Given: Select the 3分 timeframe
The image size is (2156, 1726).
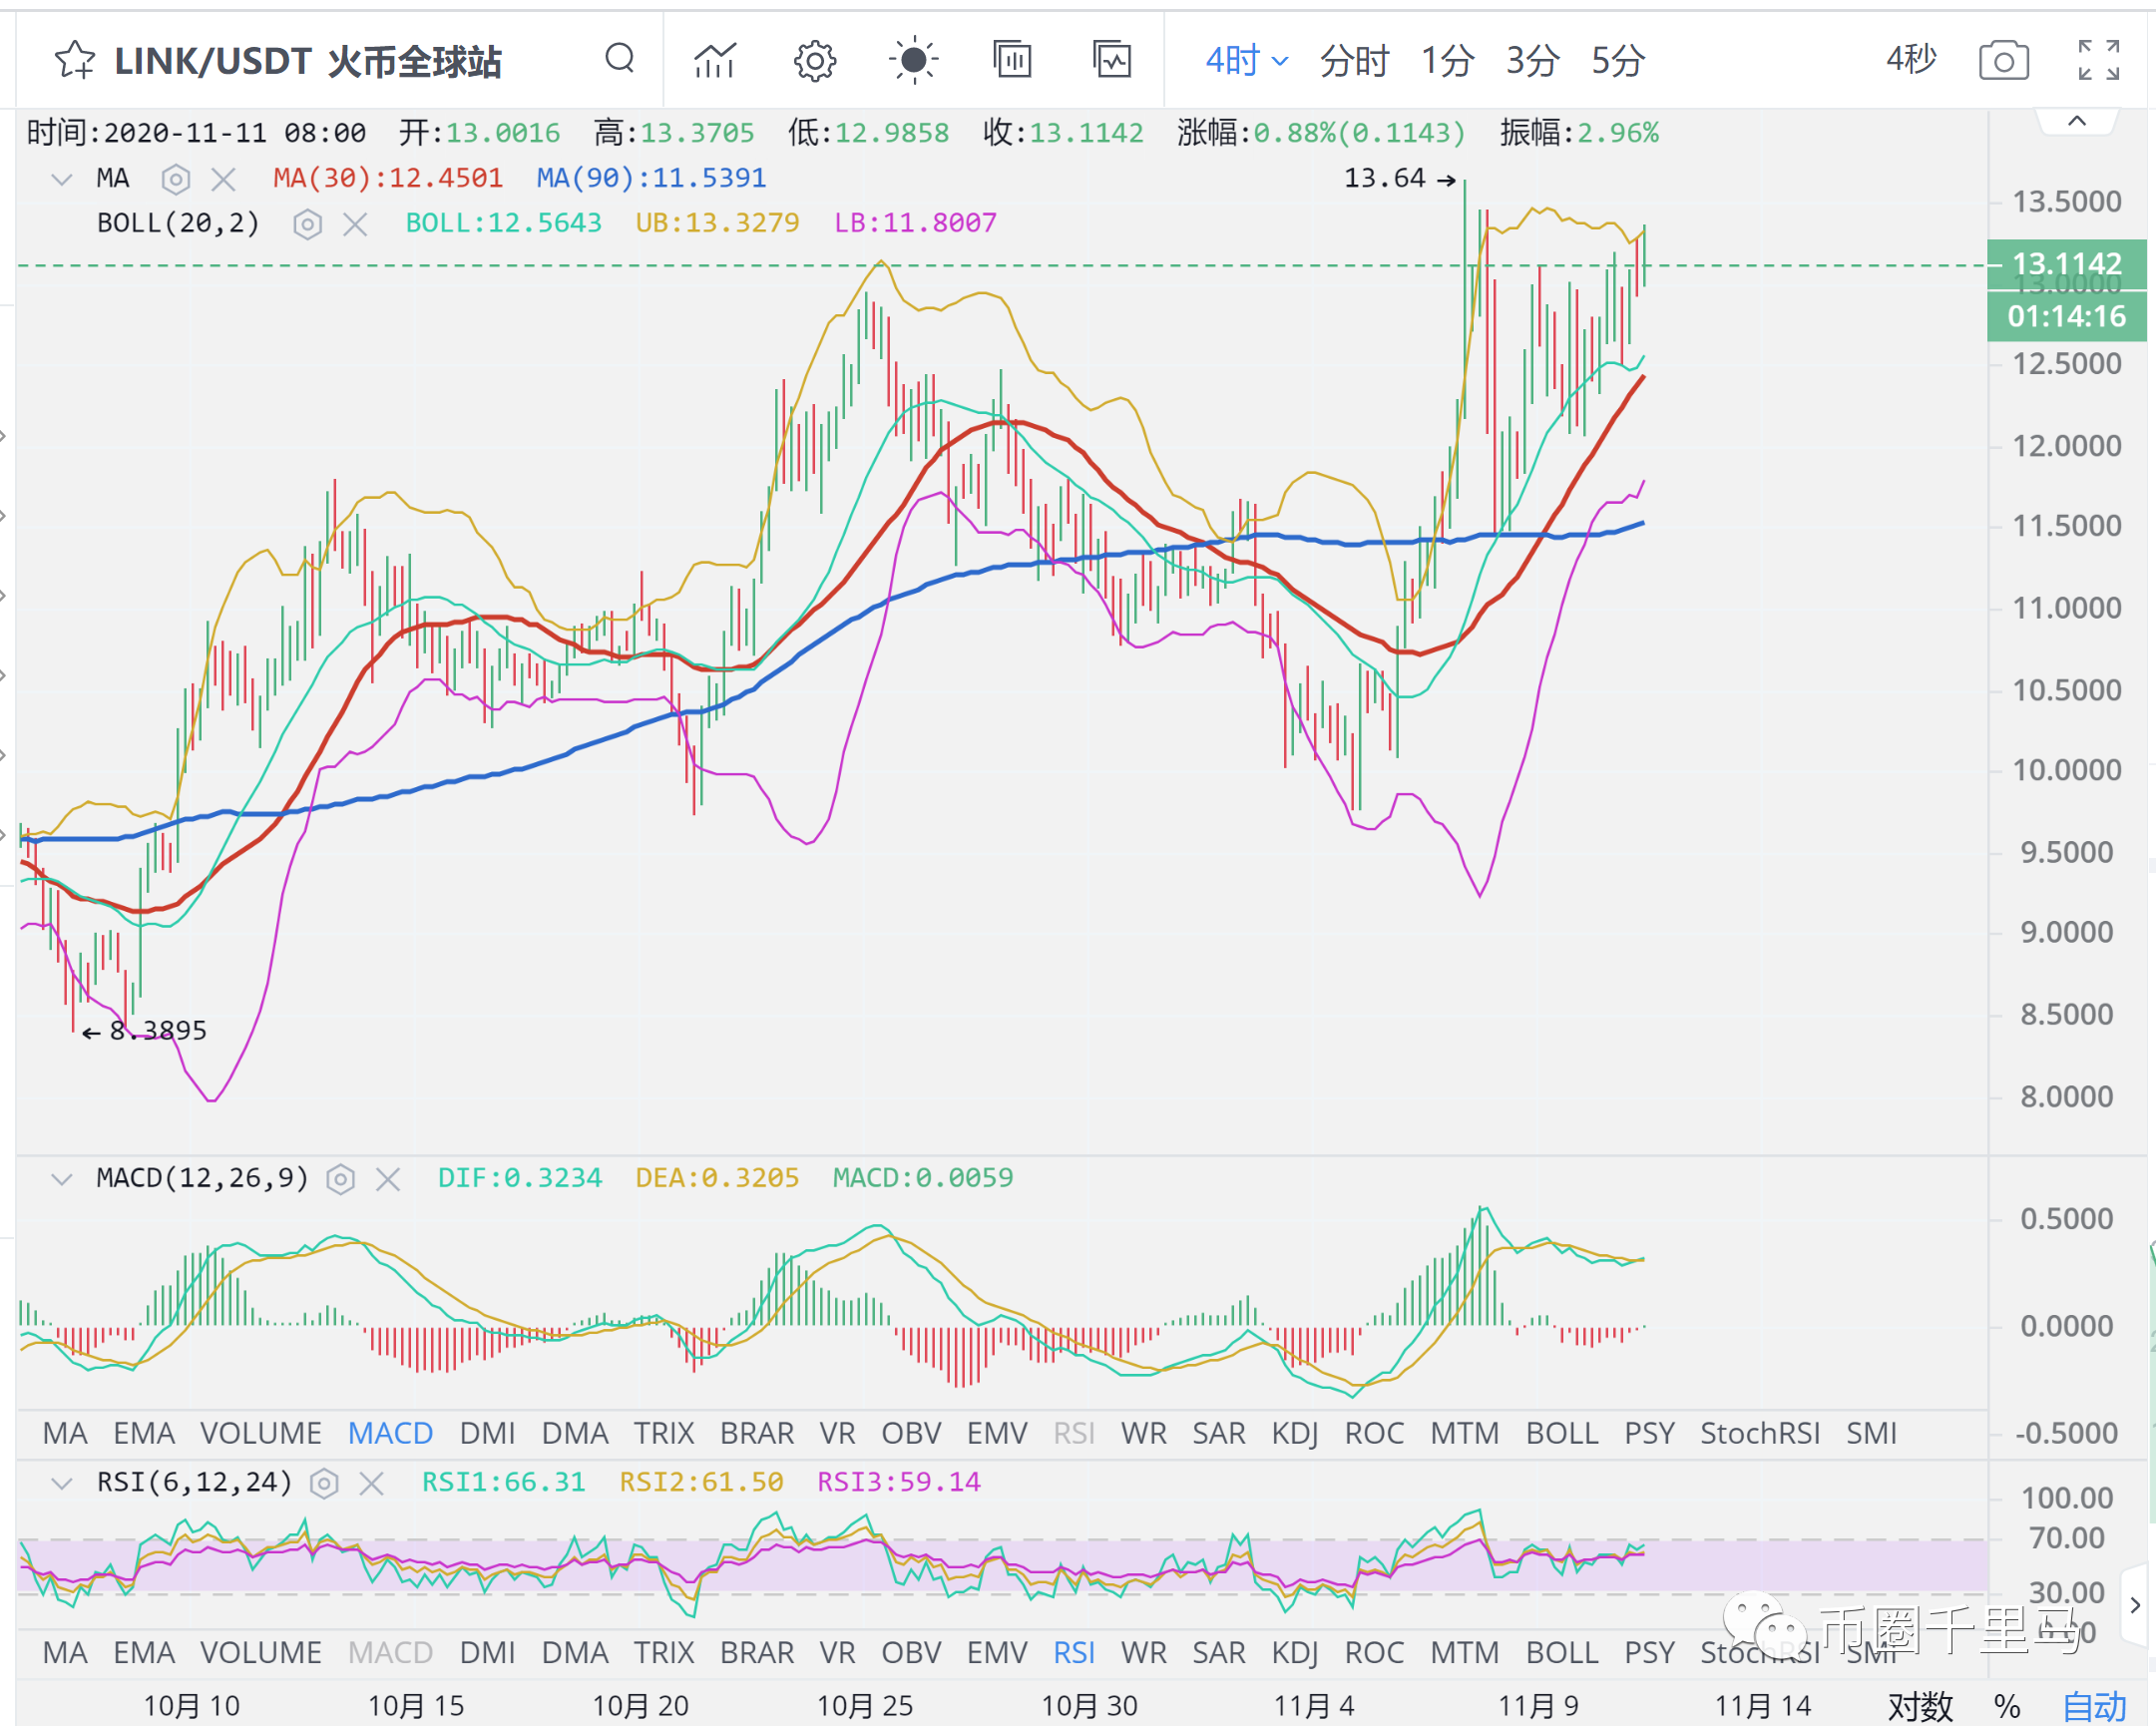Looking at the screenshot, I should coord(1532,61).
